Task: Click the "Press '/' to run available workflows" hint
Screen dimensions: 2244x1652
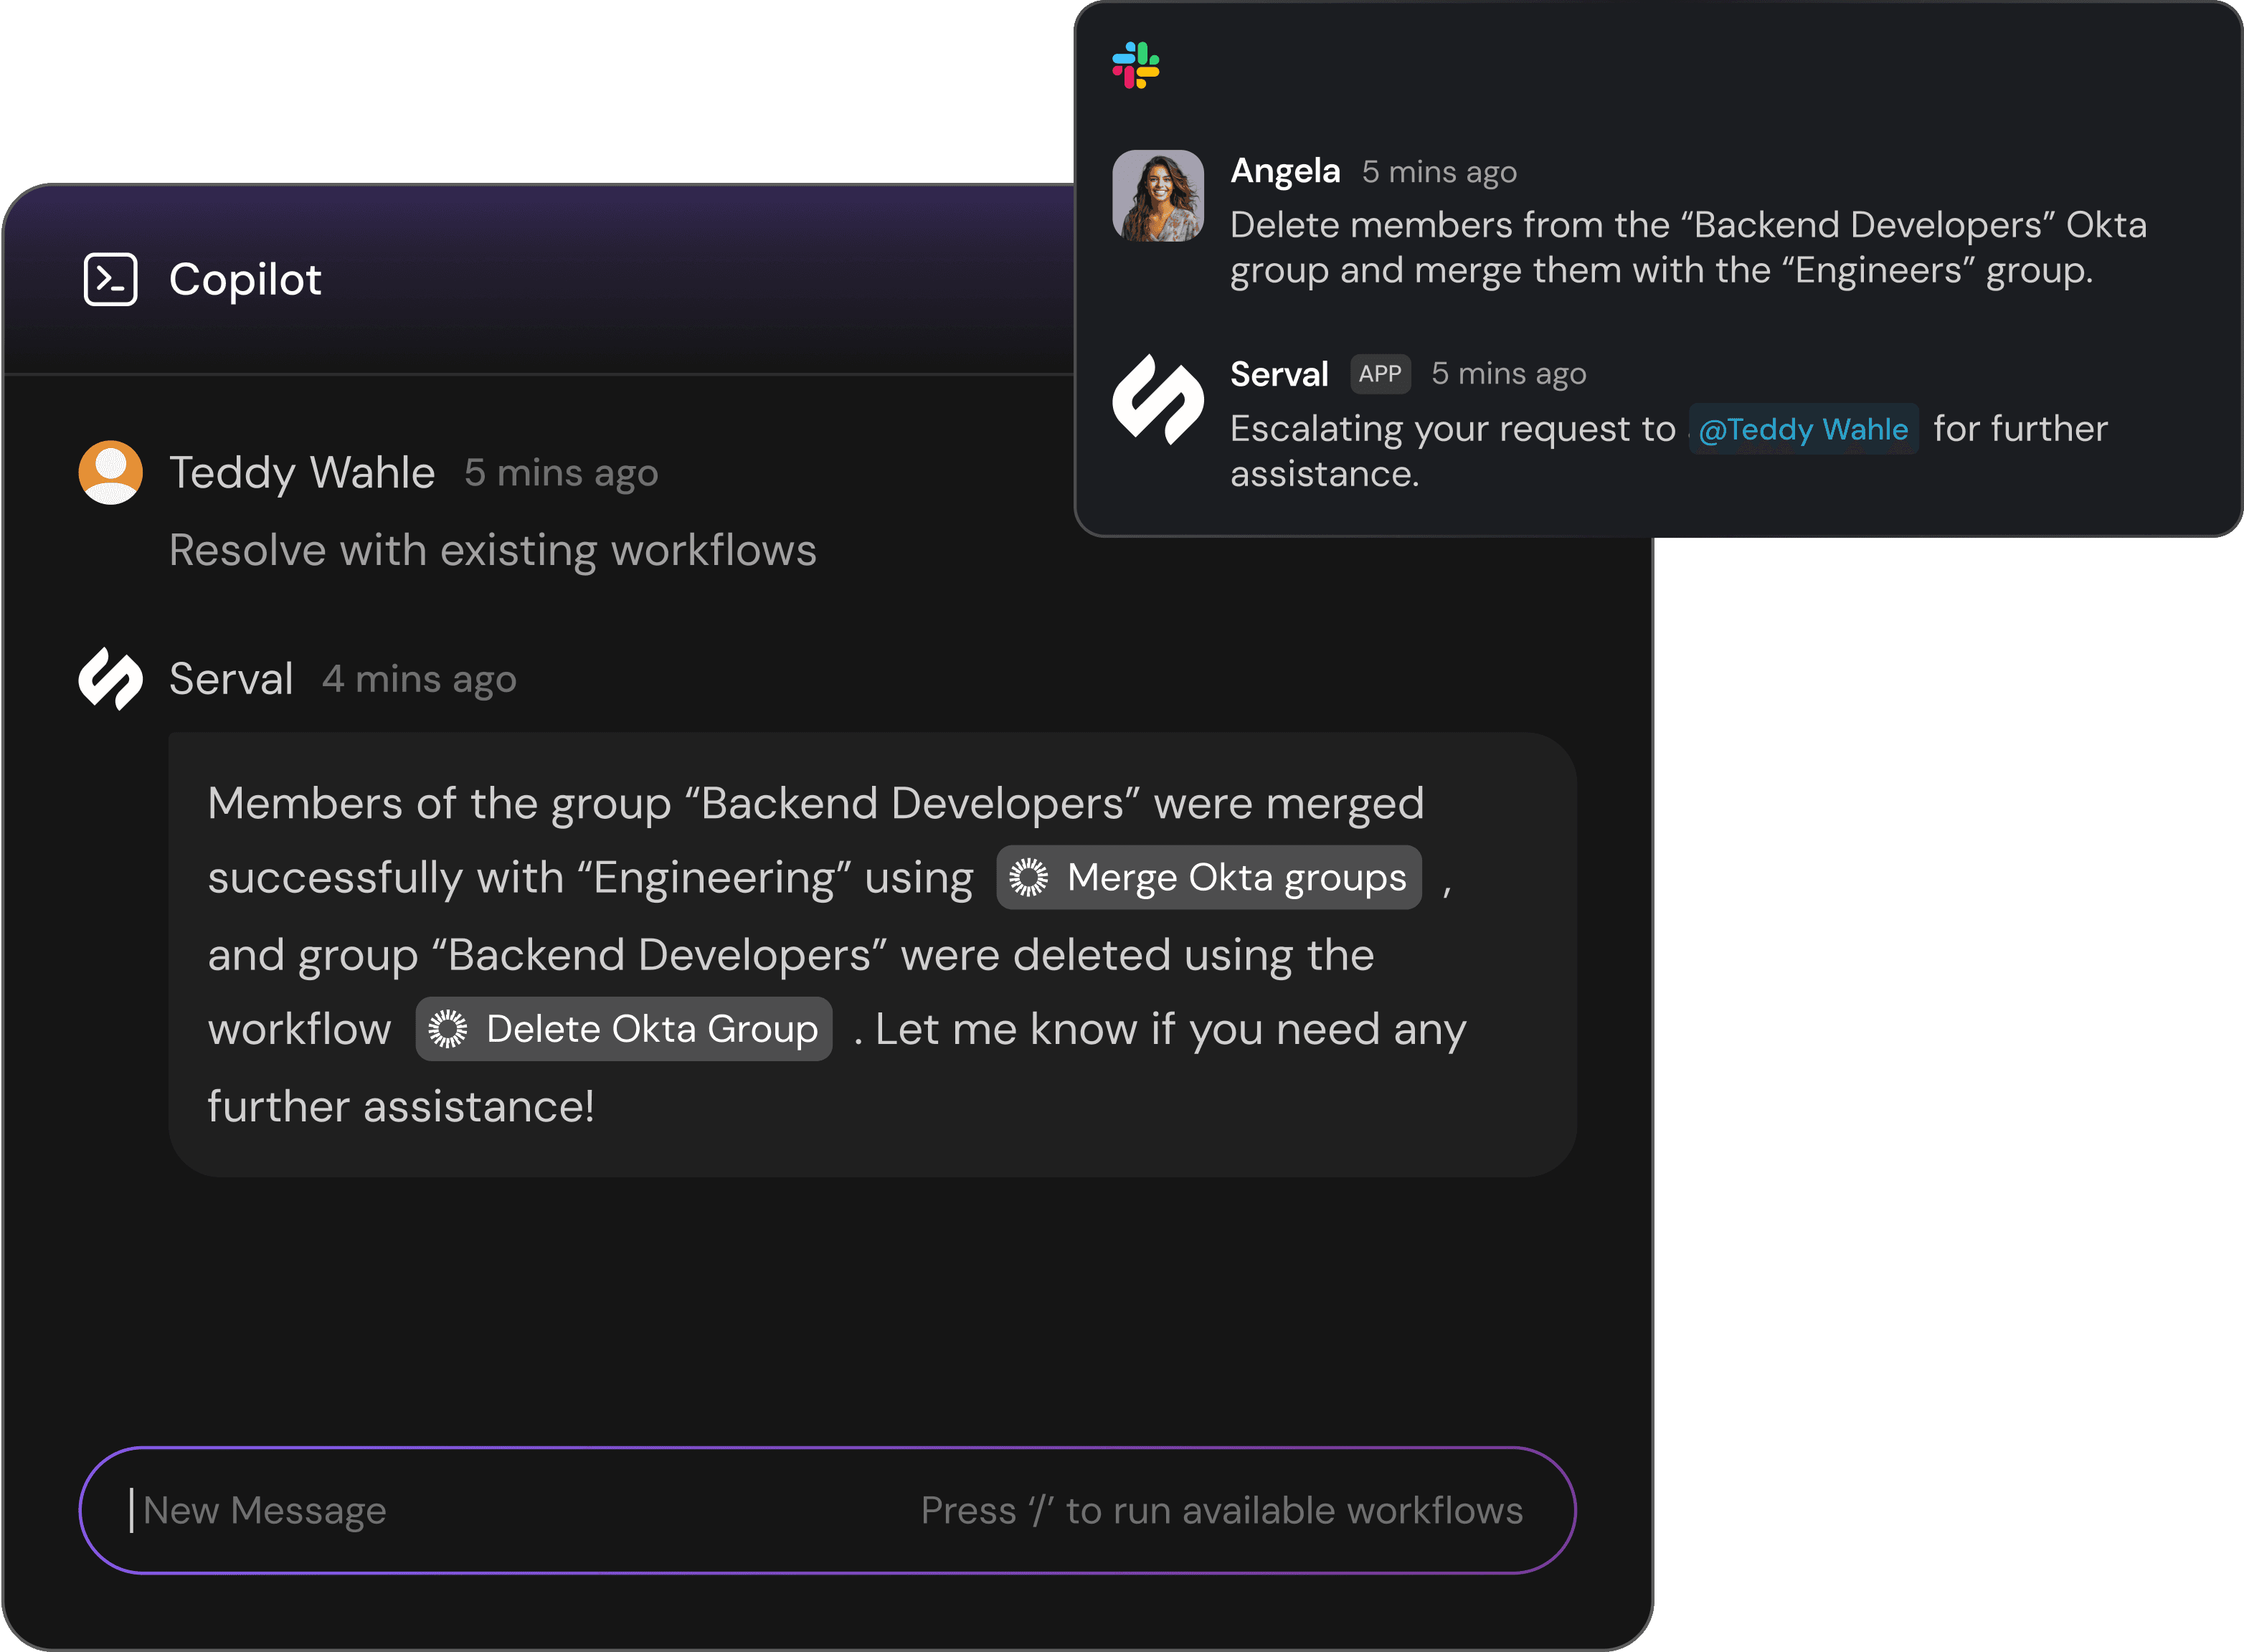Action: point(1222,1510)
